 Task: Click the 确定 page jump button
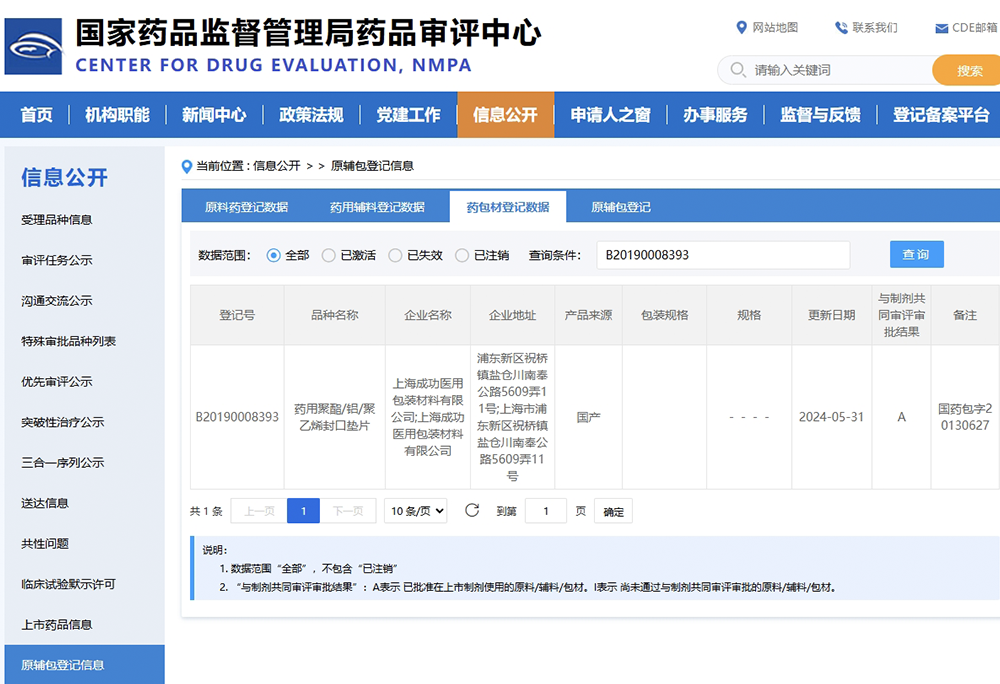[x=613, y=512]
